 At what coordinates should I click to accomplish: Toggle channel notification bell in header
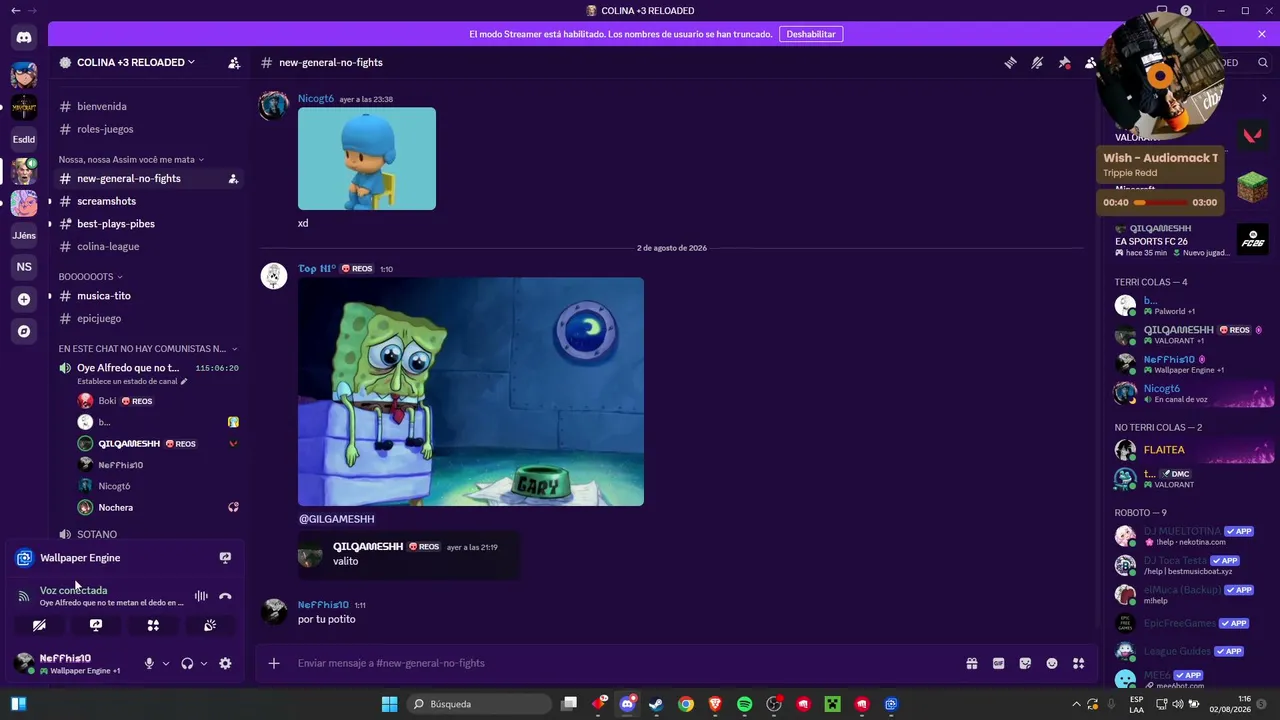[1037, 62]
